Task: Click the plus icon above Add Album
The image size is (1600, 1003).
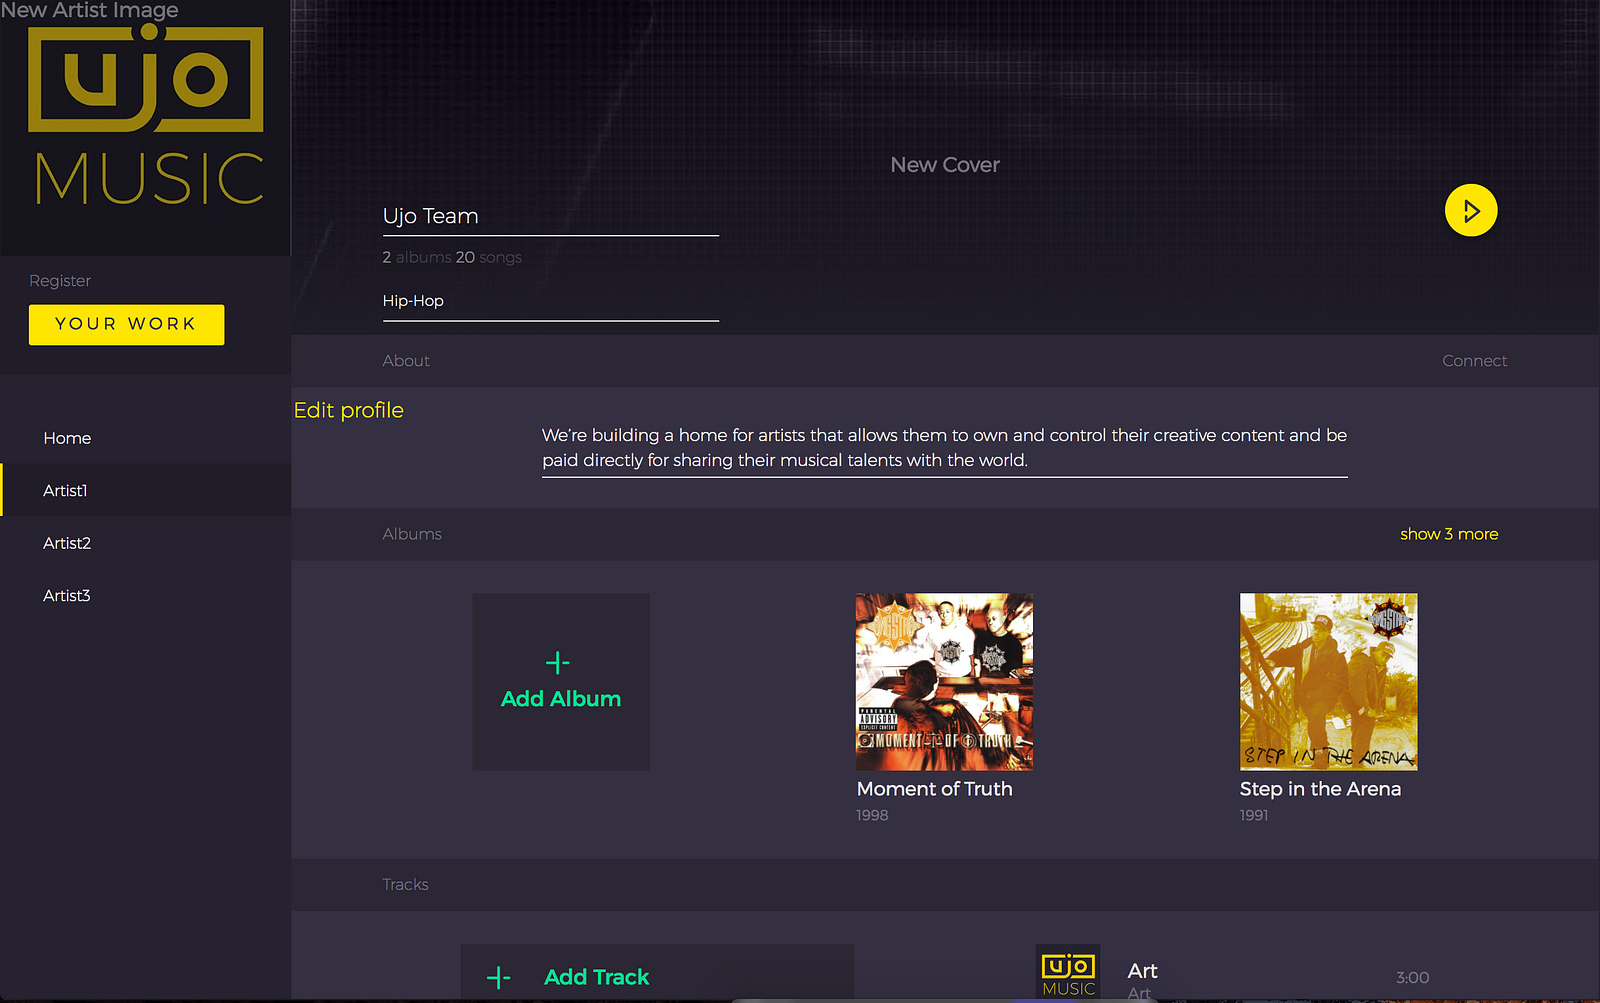Action: pos(558,662)
